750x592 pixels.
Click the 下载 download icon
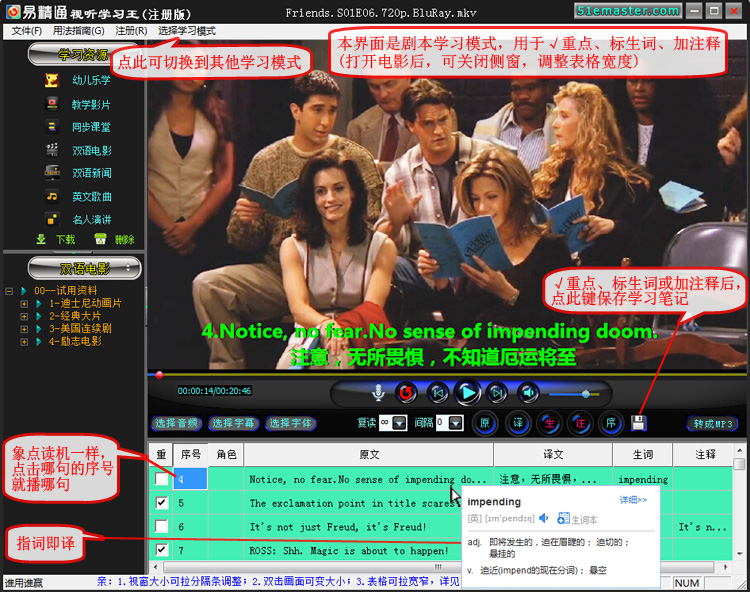coord(42,240)
